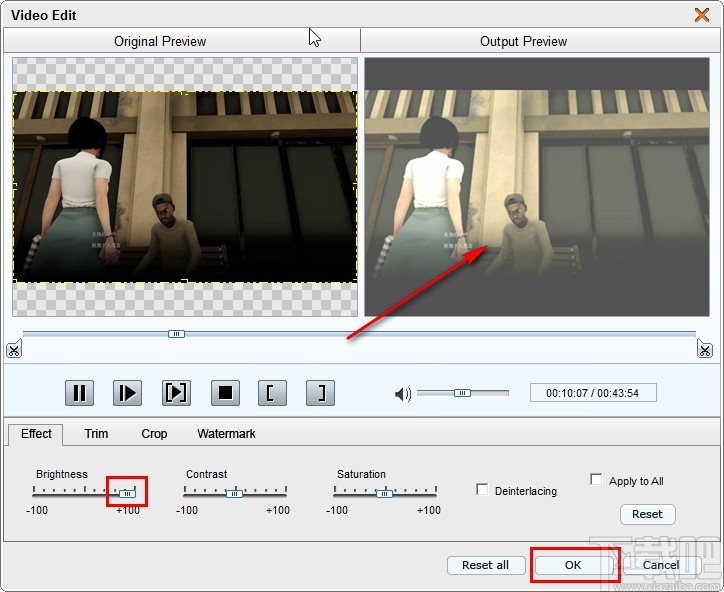
Task: Click the Saturation slider handle
Action: click(384, 494)
